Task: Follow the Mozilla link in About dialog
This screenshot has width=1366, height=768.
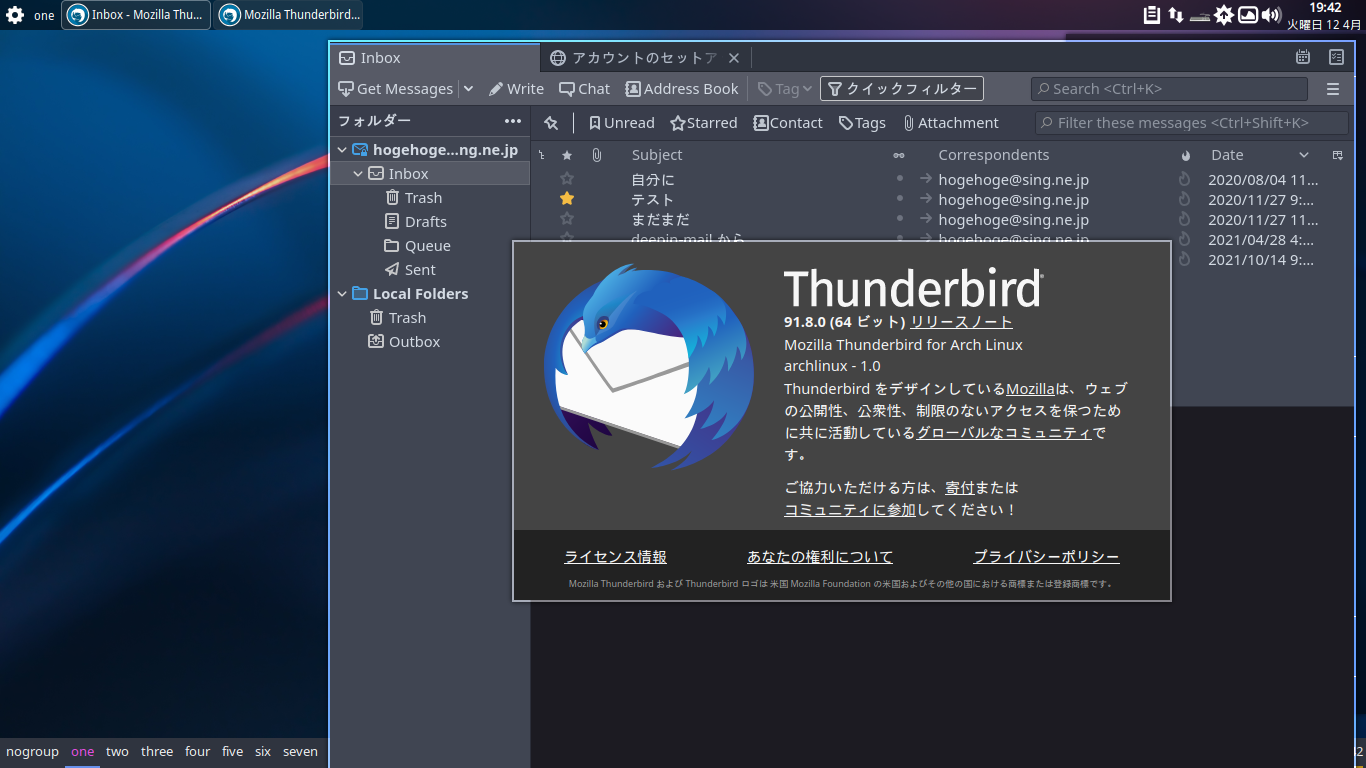Action: [x=1030, y=388]
